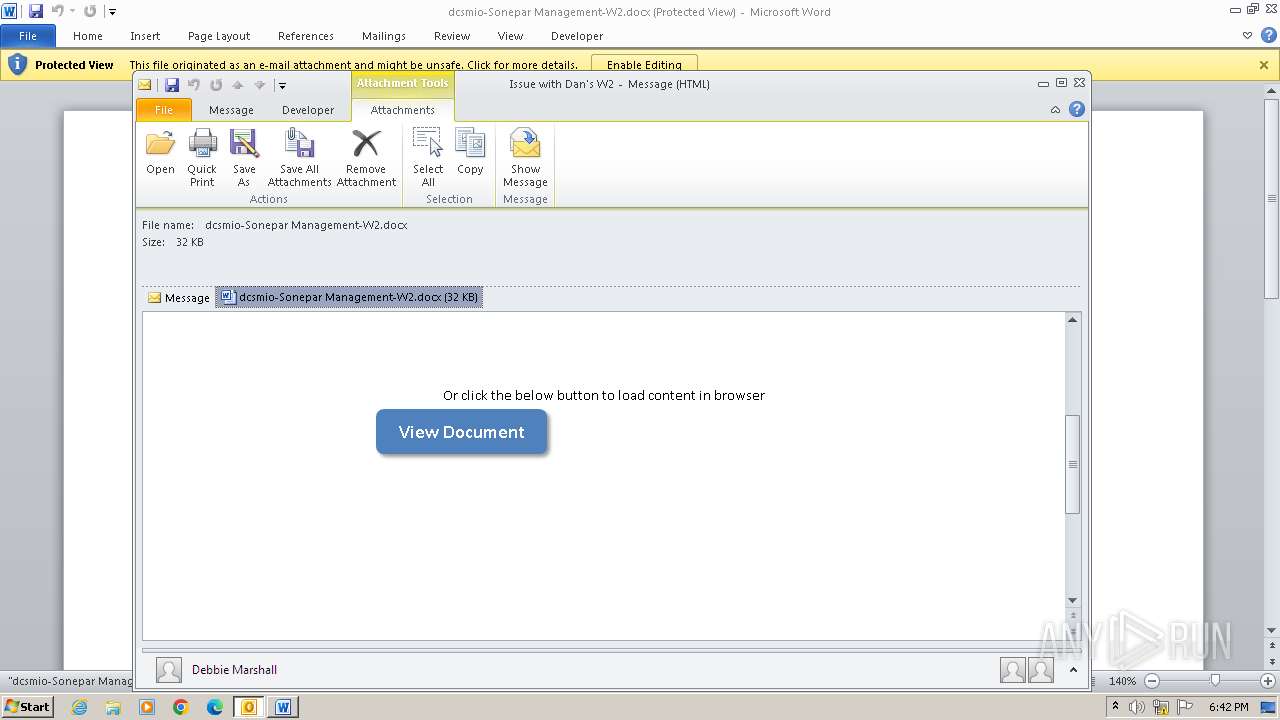Click the Save As attachment icon

click(x=244, y=157)
